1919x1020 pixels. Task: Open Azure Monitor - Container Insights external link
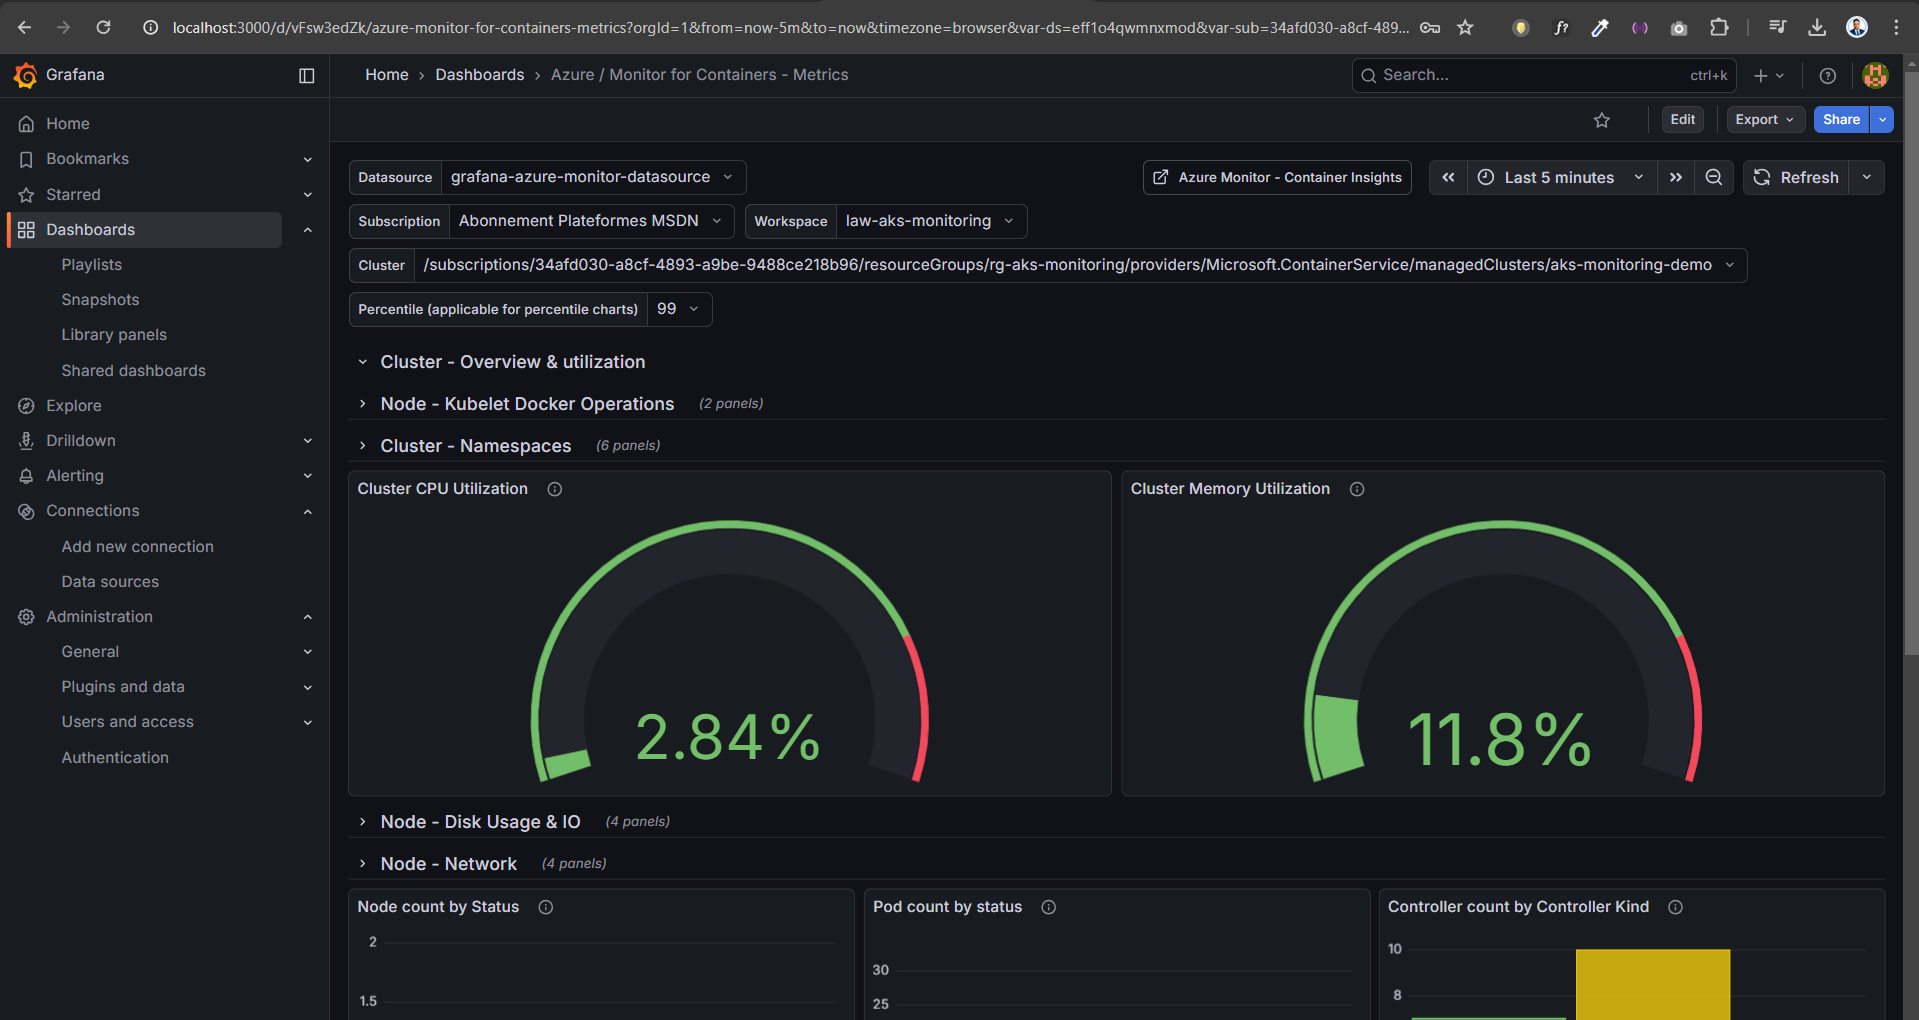tap(1276, 177)
